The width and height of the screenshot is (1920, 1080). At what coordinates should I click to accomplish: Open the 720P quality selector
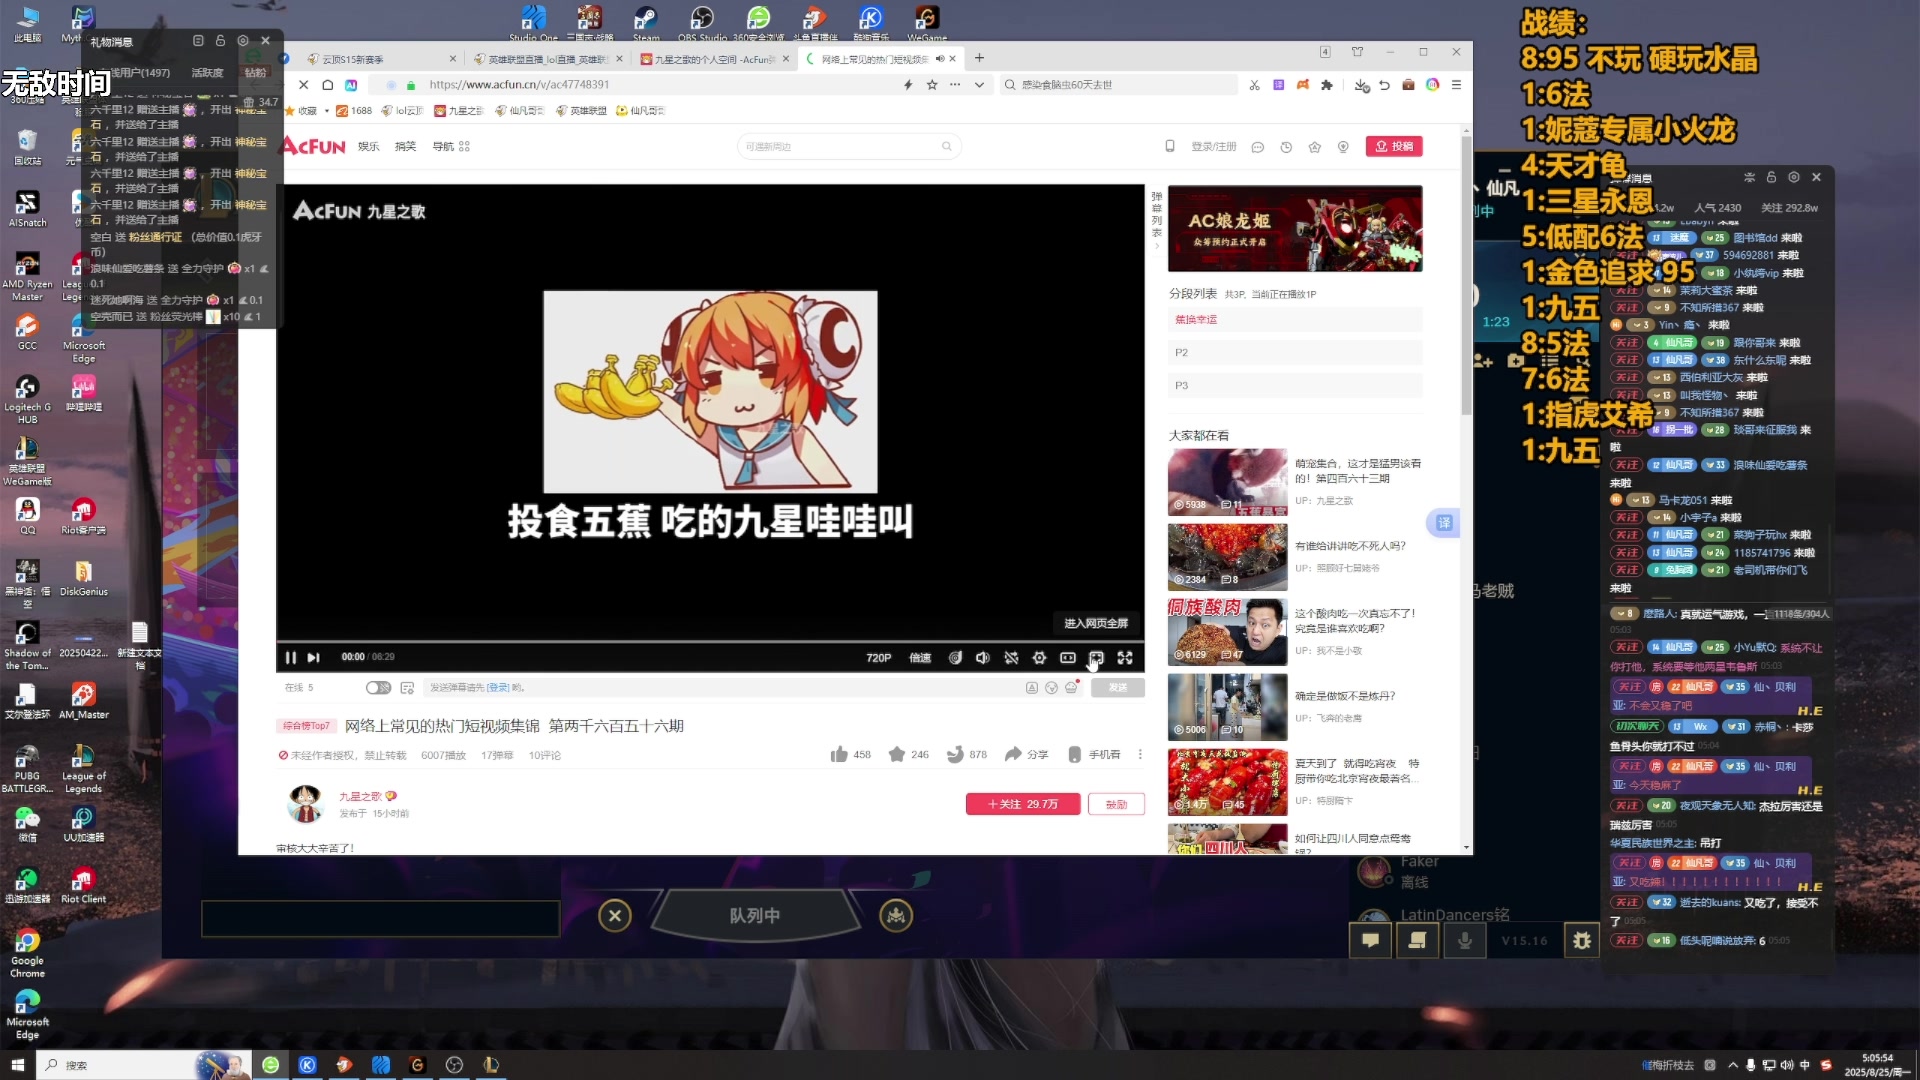pos(878,657)
